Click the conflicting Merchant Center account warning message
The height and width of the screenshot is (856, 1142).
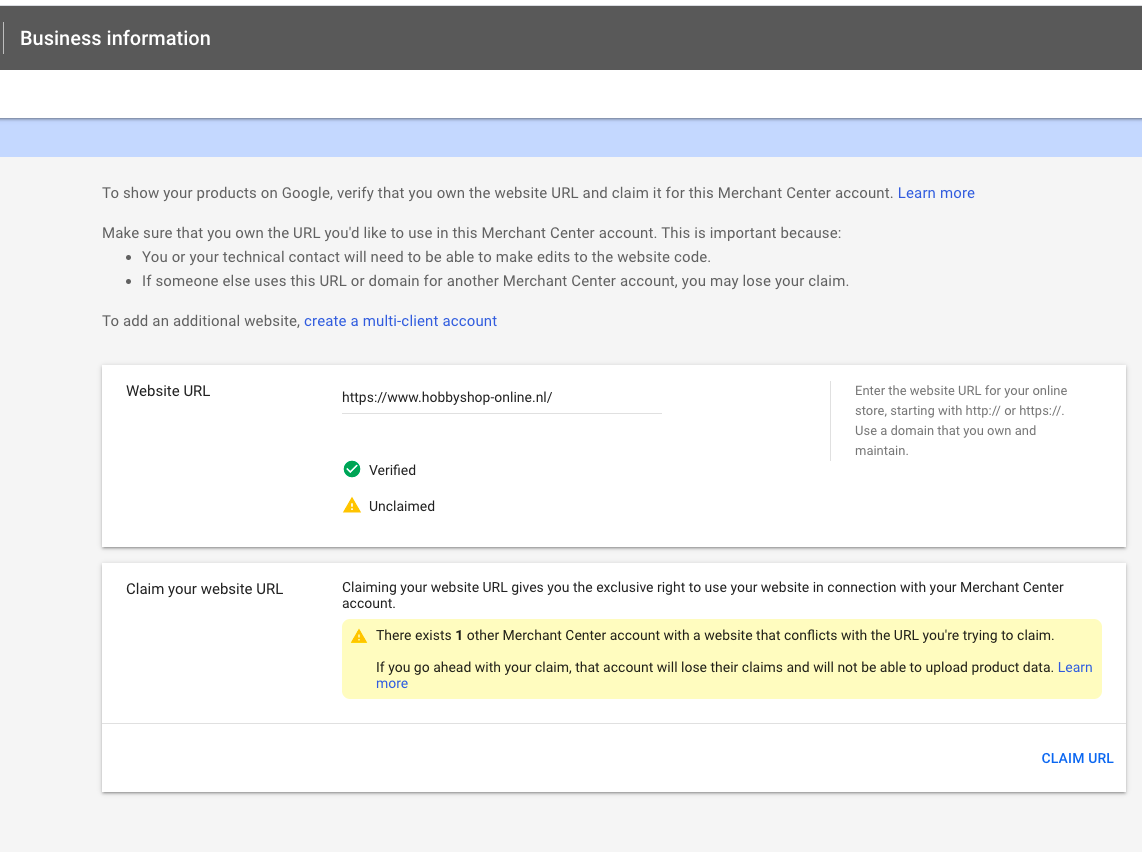tap(714, 635)
